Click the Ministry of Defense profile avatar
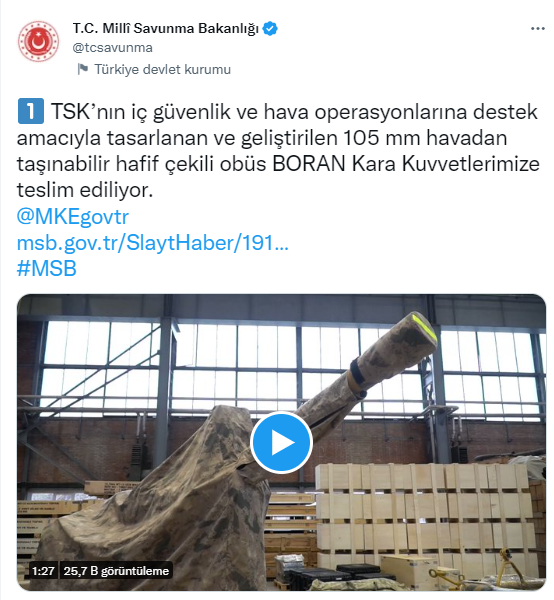 (x=38, y=41)
